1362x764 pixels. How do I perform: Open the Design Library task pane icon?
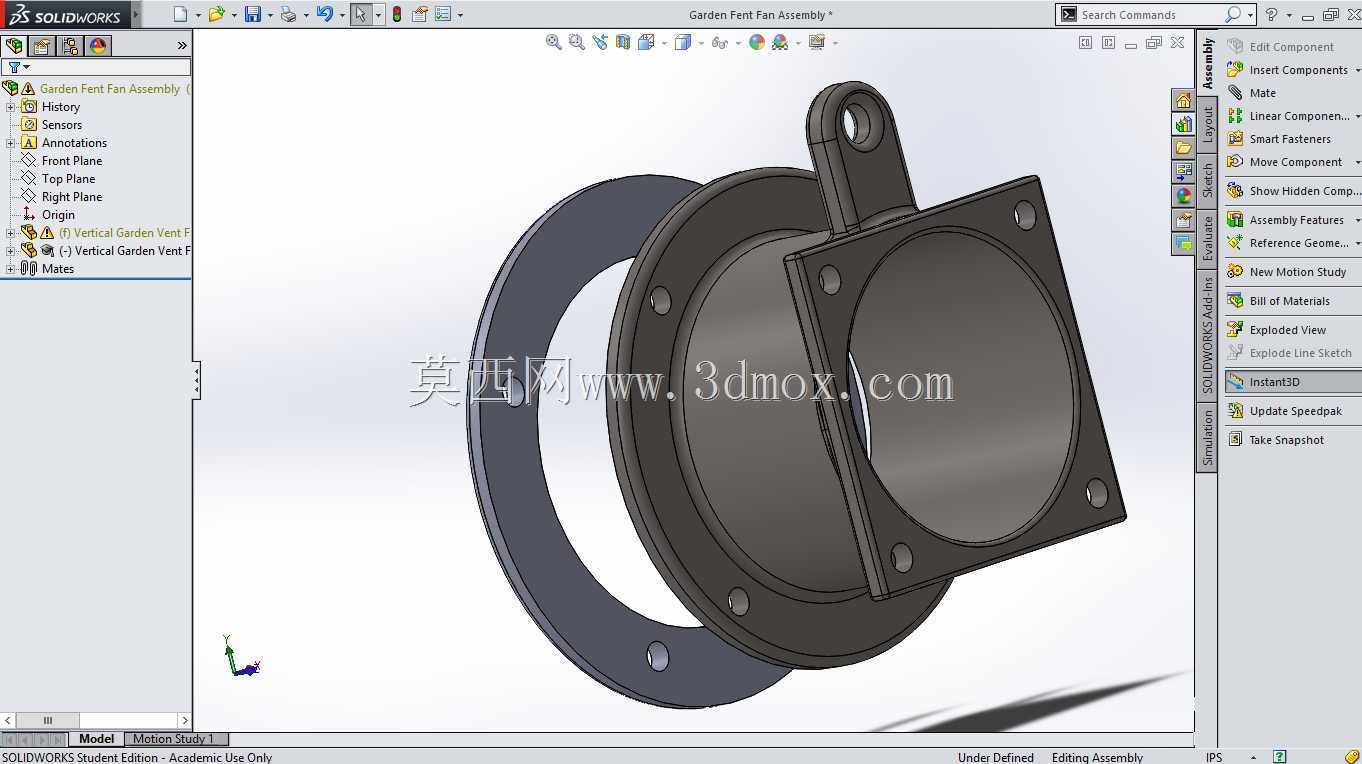(x=1184, y=125)
